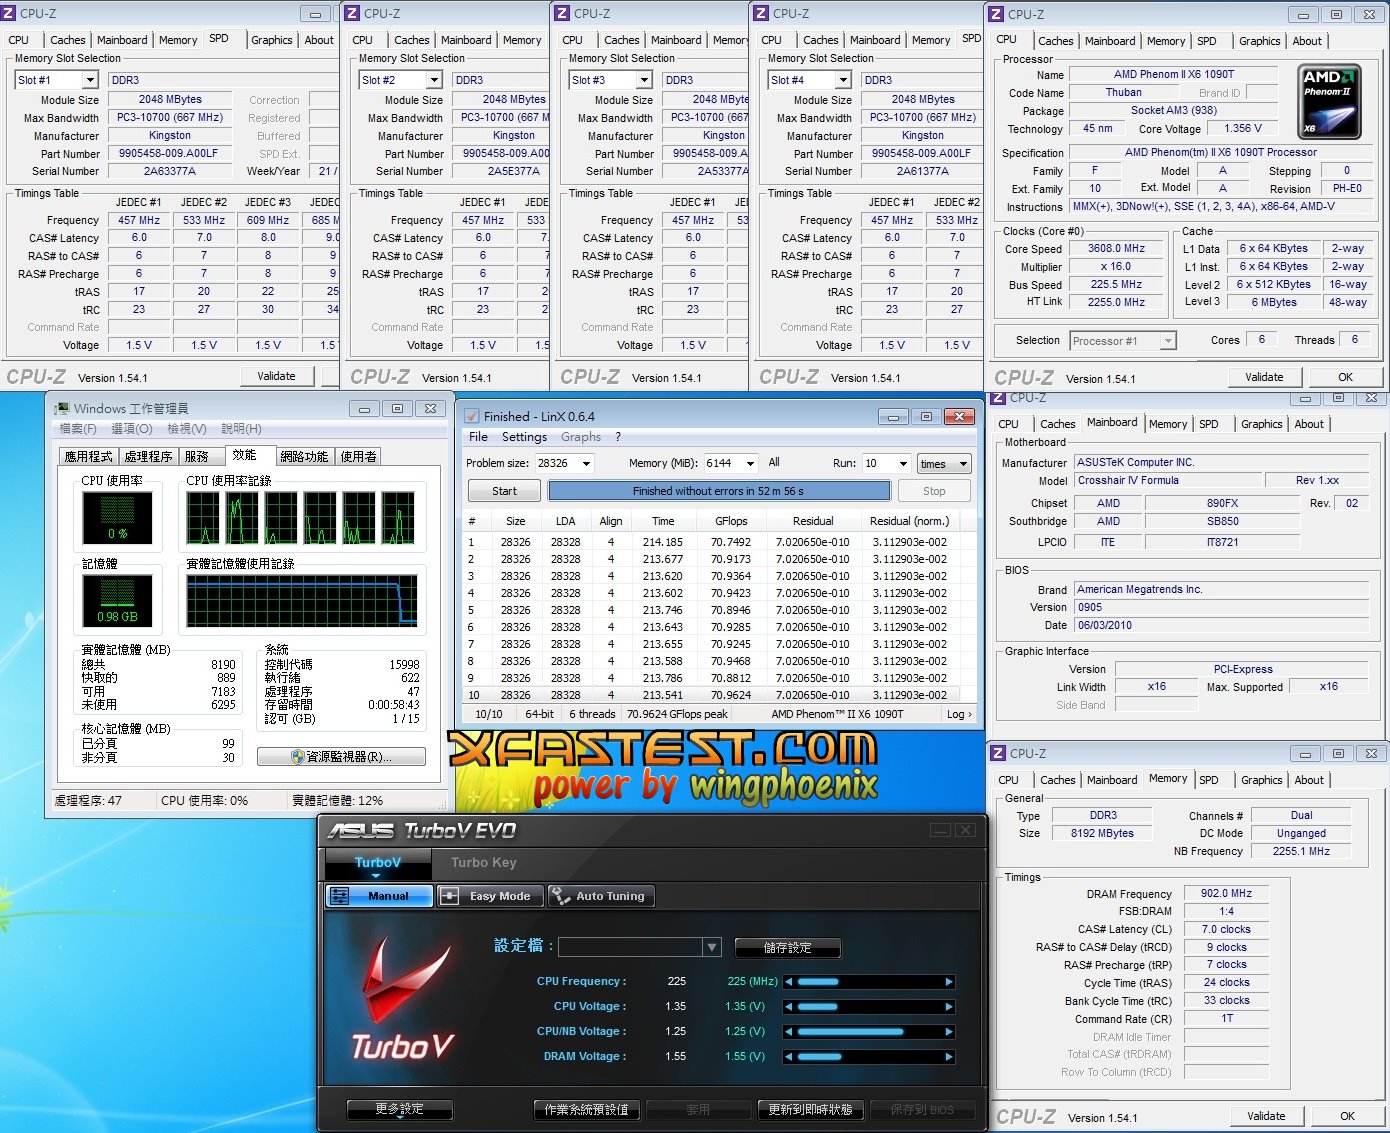The image size is (1390, 1133).
Task: Open Graphics tab in CPU-Z Memory window
Action: coord(1261,780)
